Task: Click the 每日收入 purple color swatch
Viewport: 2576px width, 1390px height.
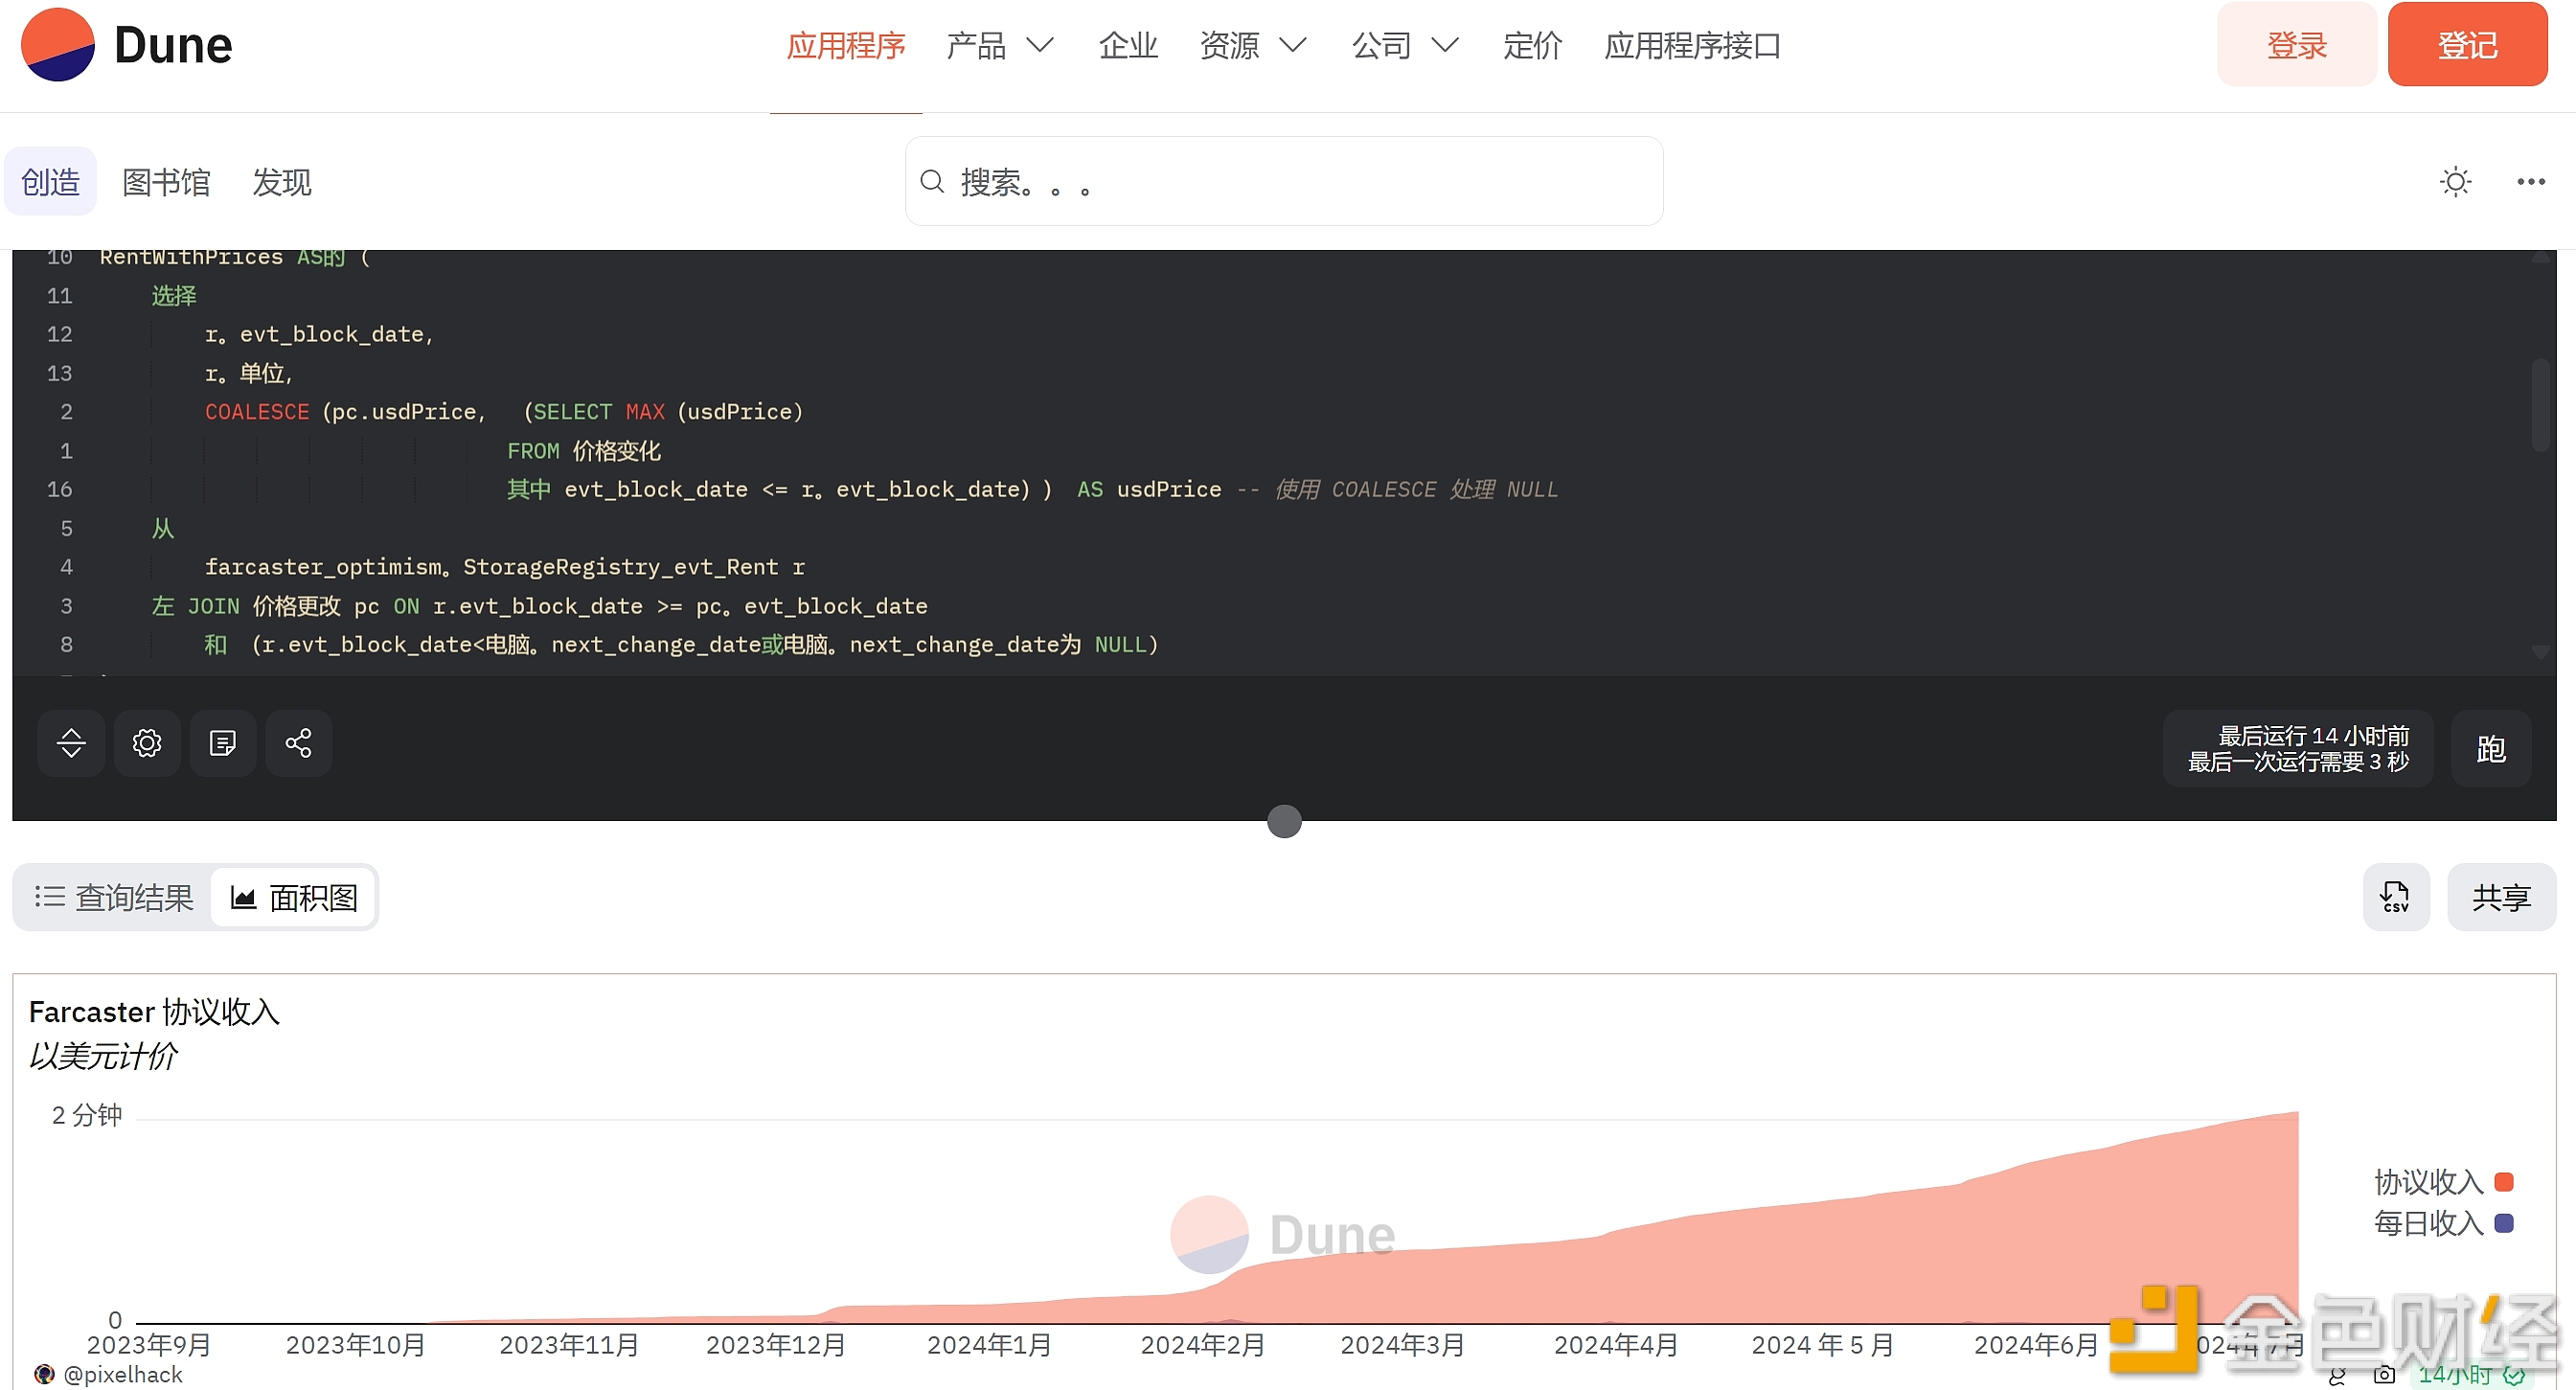Action: point(2503,1222)
